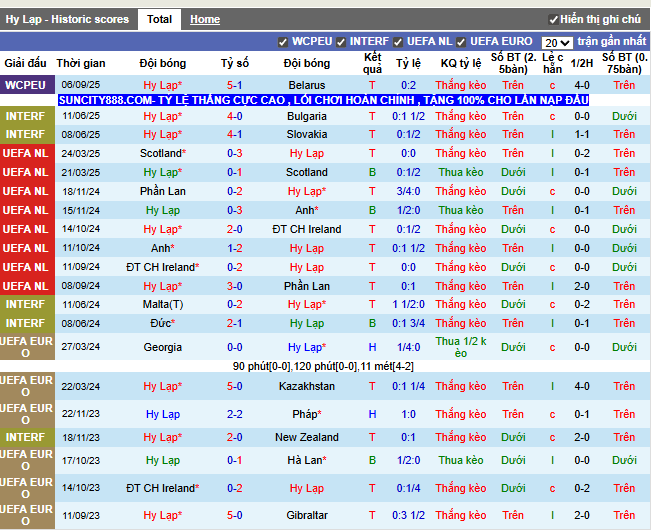
Task: Click the 3/4:0 odds on 18/11/24
Action: [x=408, y=191]
